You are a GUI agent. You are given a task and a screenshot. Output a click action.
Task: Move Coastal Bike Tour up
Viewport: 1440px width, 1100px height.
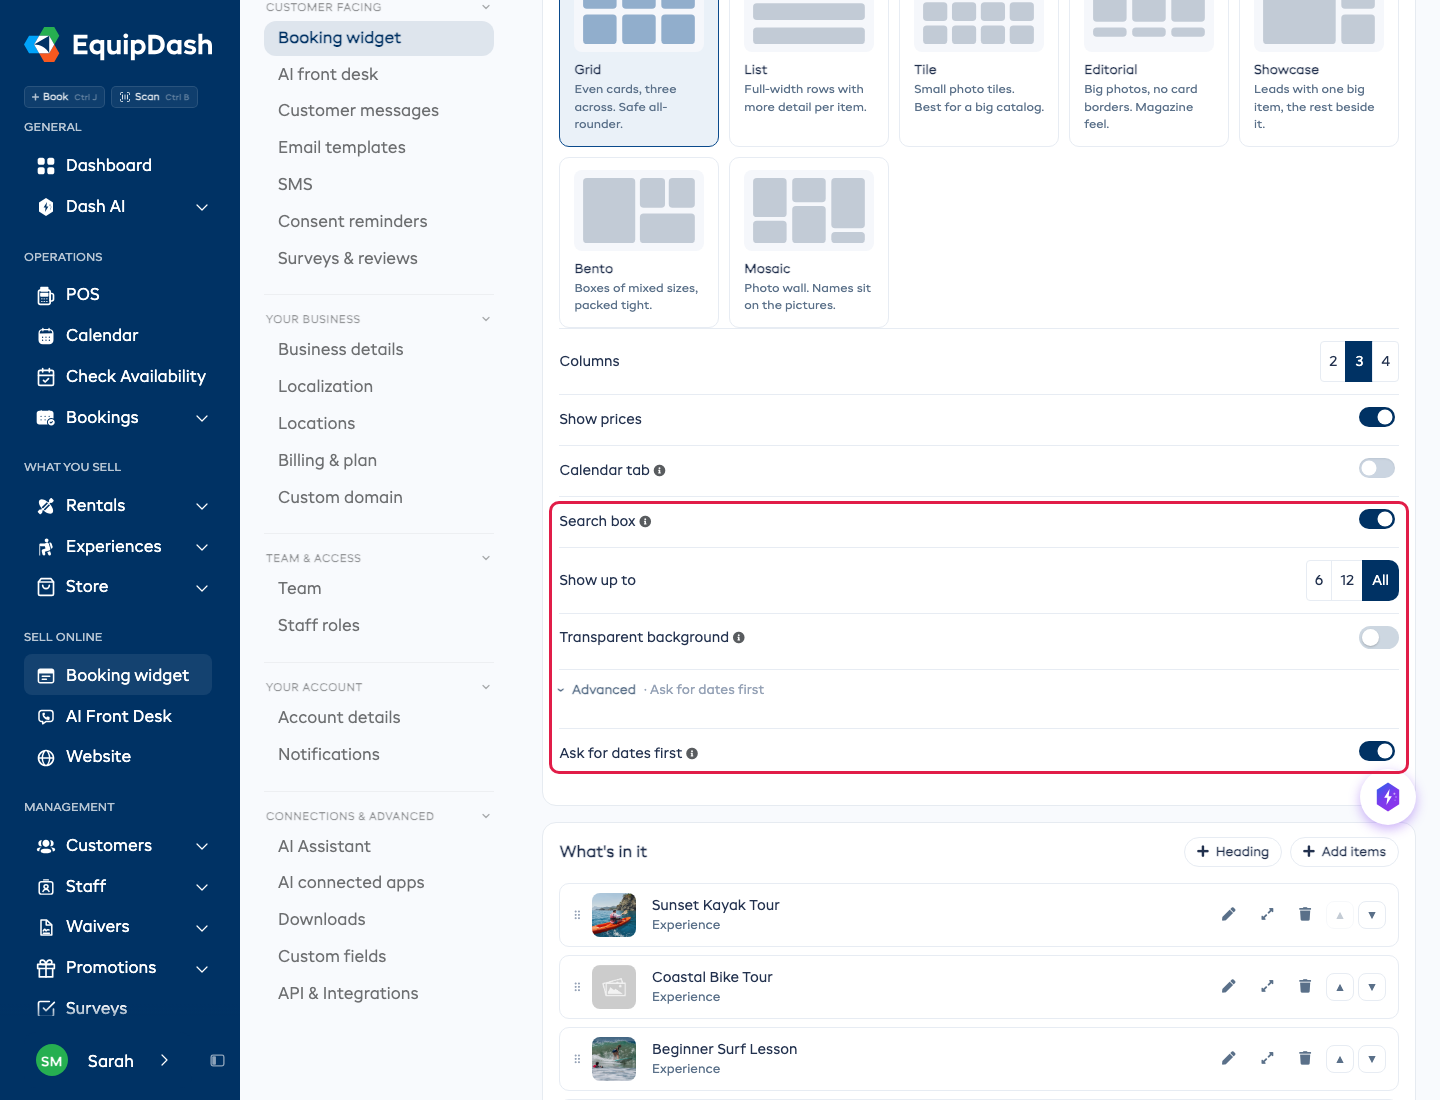pos(1340,987)
